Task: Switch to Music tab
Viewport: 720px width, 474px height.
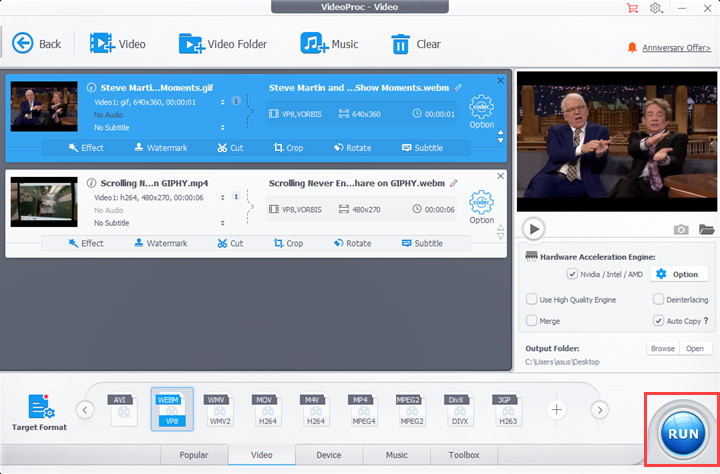Action: click(x=397, y=455)
